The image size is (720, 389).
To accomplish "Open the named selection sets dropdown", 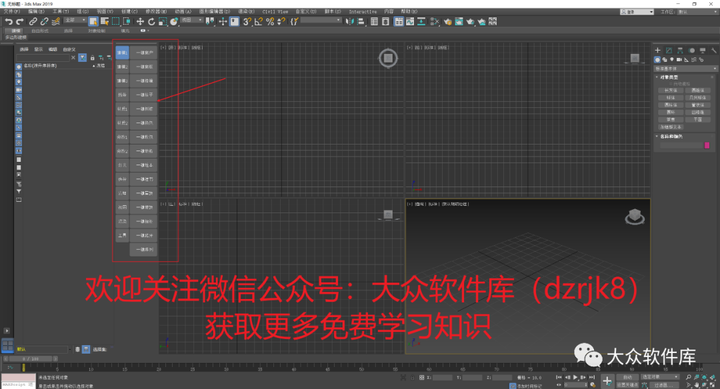I will (321, 20).
